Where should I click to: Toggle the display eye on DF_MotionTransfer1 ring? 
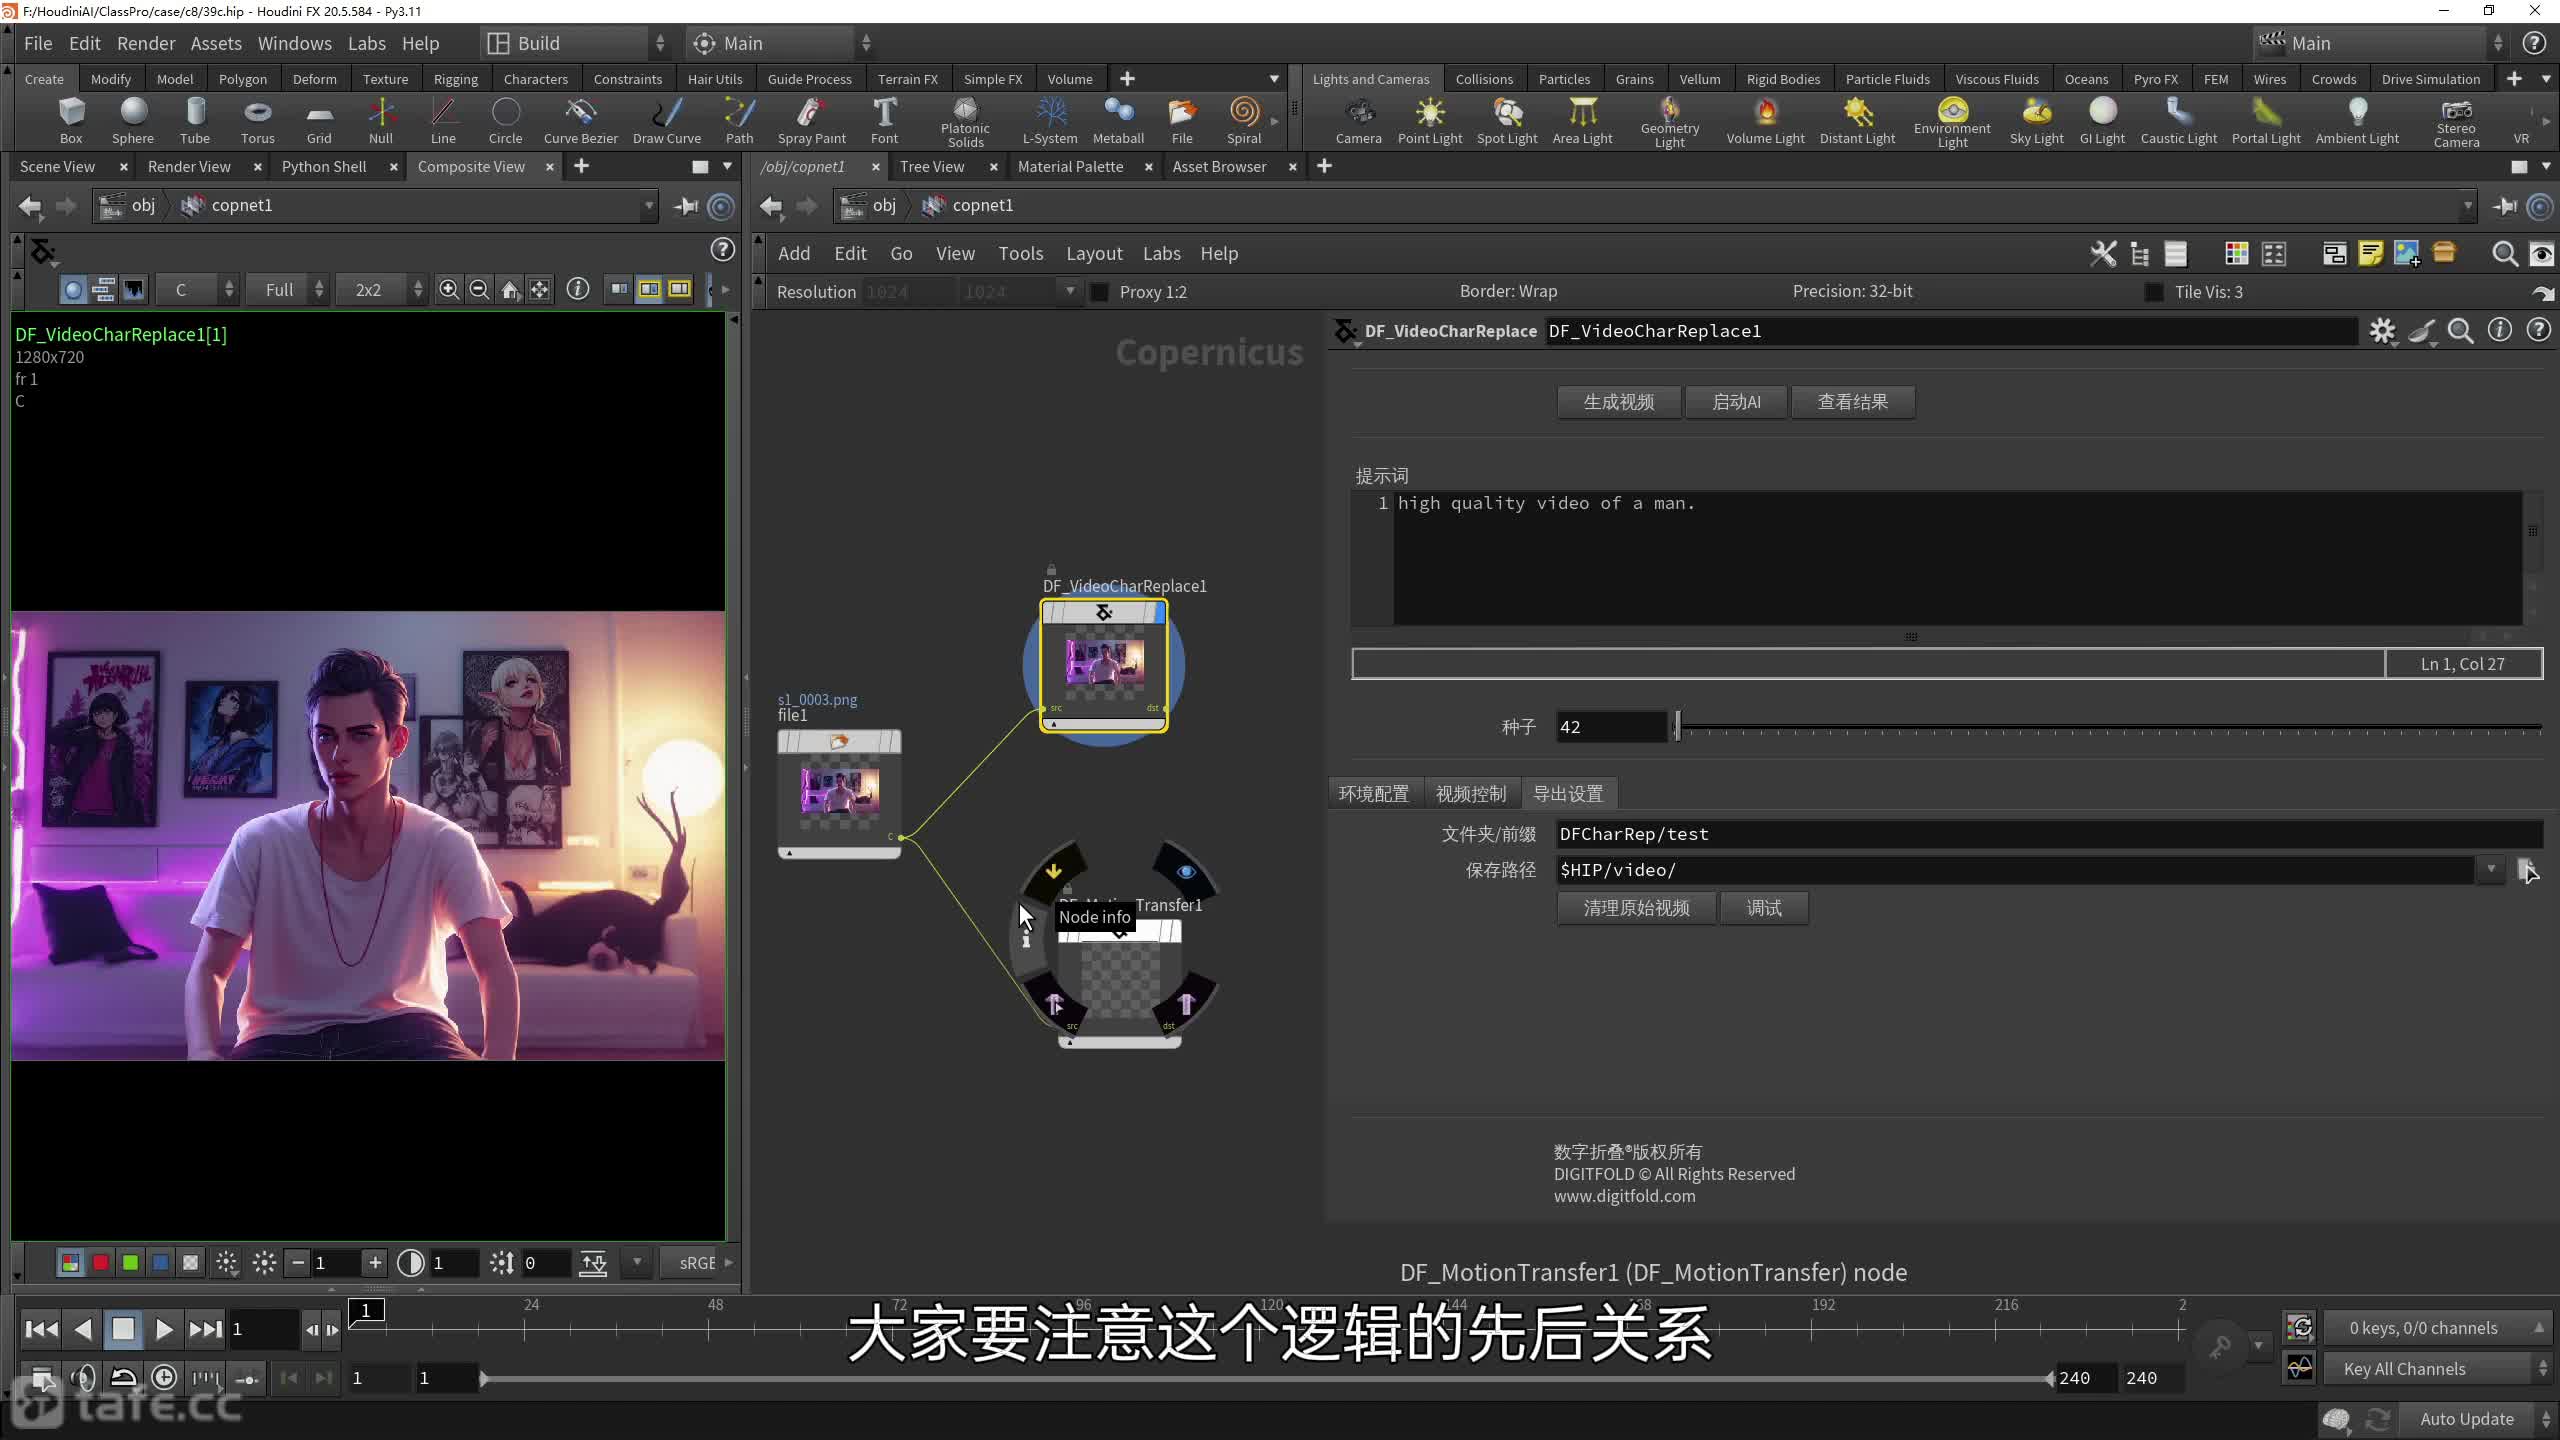(1186, 871)
